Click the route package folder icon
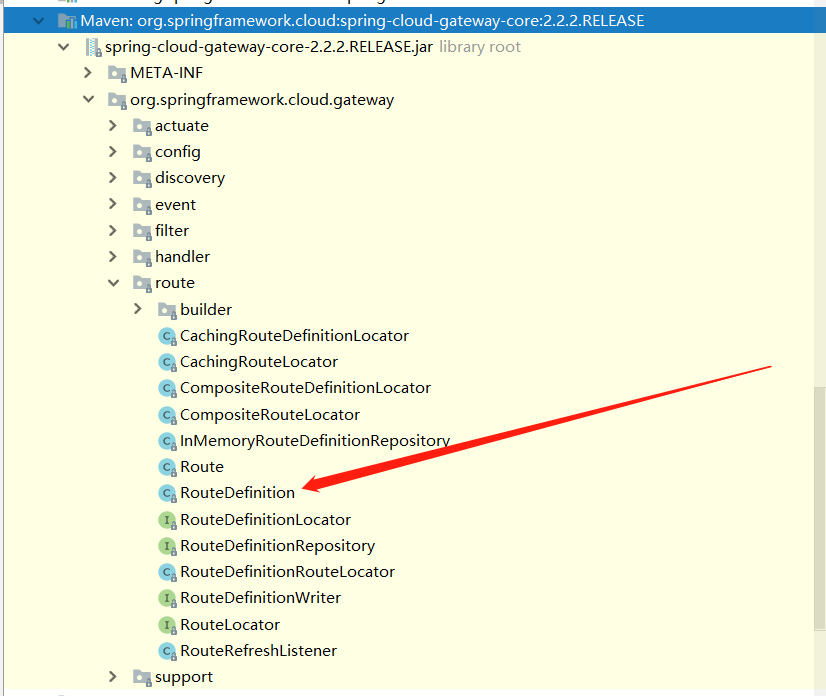 (142, 283)
